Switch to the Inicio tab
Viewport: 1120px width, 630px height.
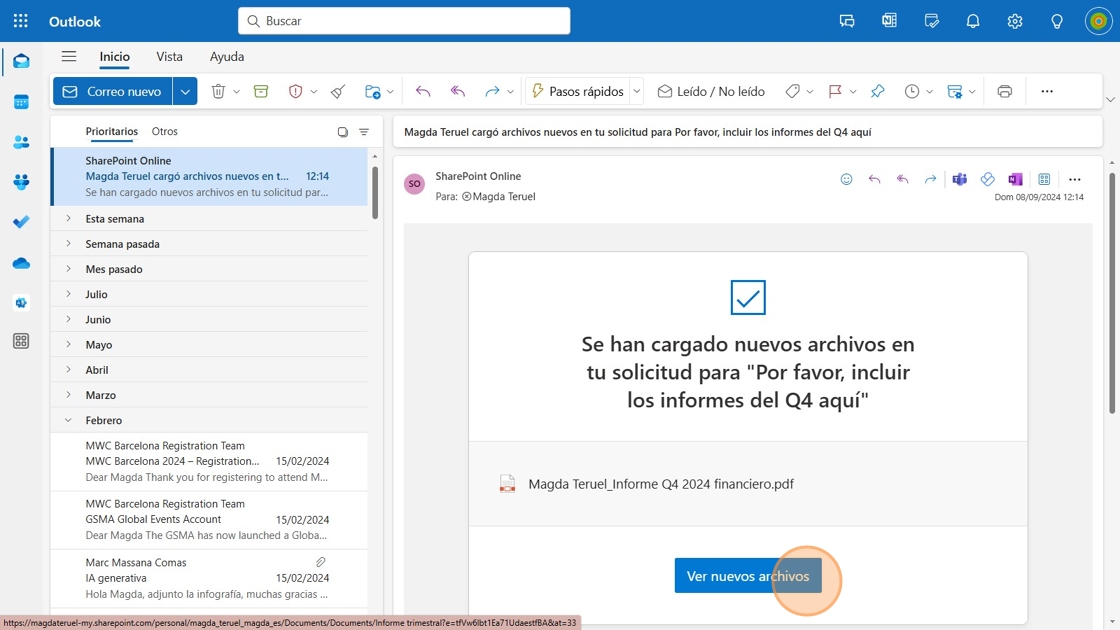tap(114, 56)
